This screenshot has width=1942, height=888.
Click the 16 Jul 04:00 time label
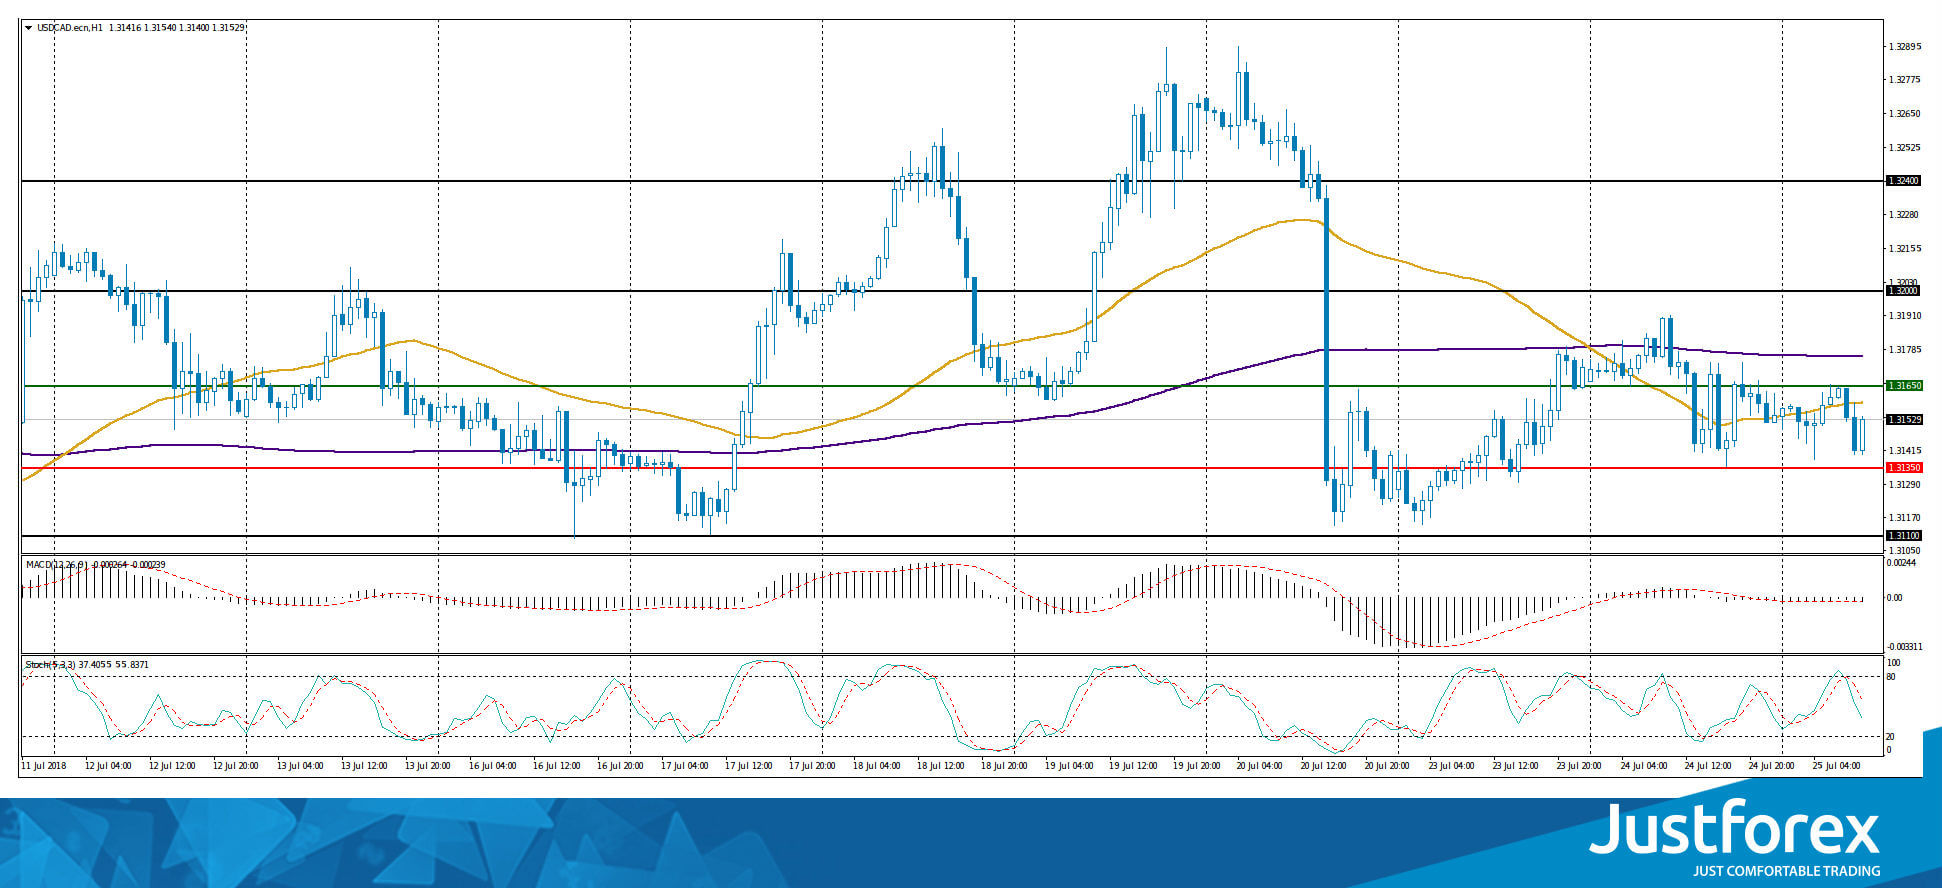tap(493, 766)
